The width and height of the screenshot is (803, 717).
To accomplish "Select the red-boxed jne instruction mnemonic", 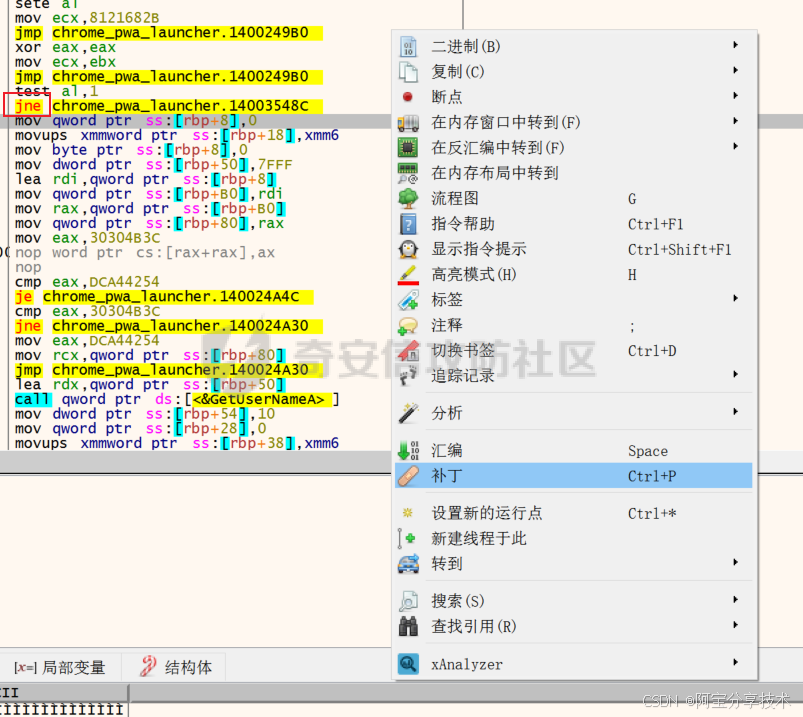I will click(x=28, y=106).
